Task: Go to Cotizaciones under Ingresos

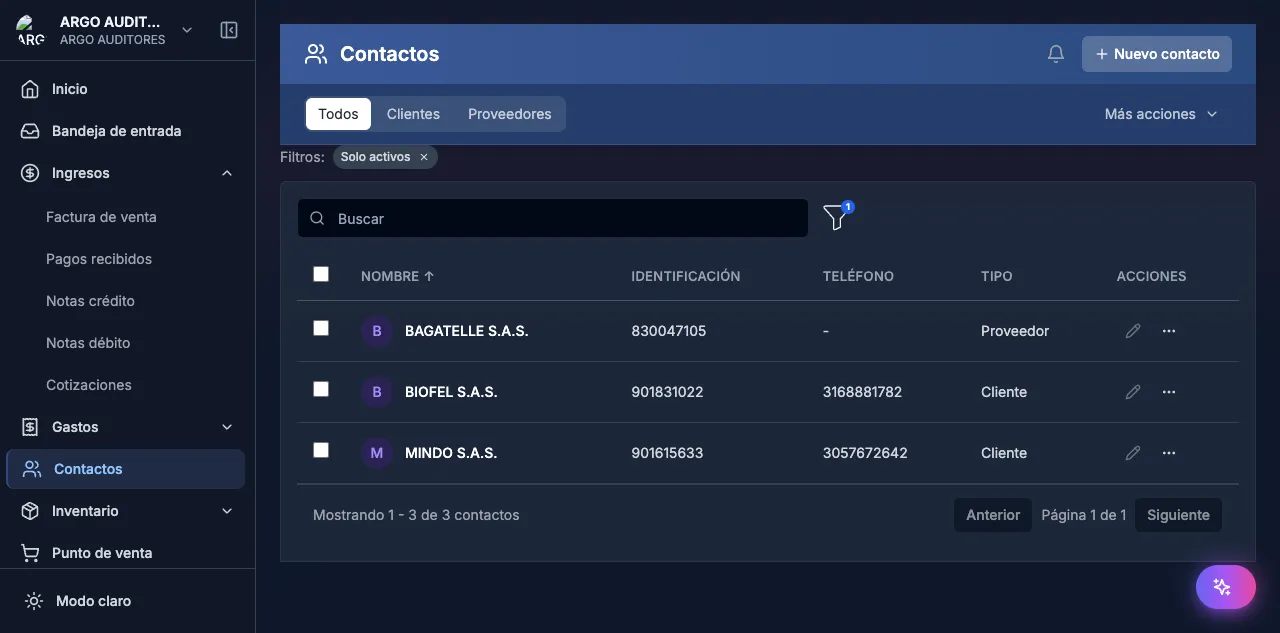Action: (x=89, y=384)
